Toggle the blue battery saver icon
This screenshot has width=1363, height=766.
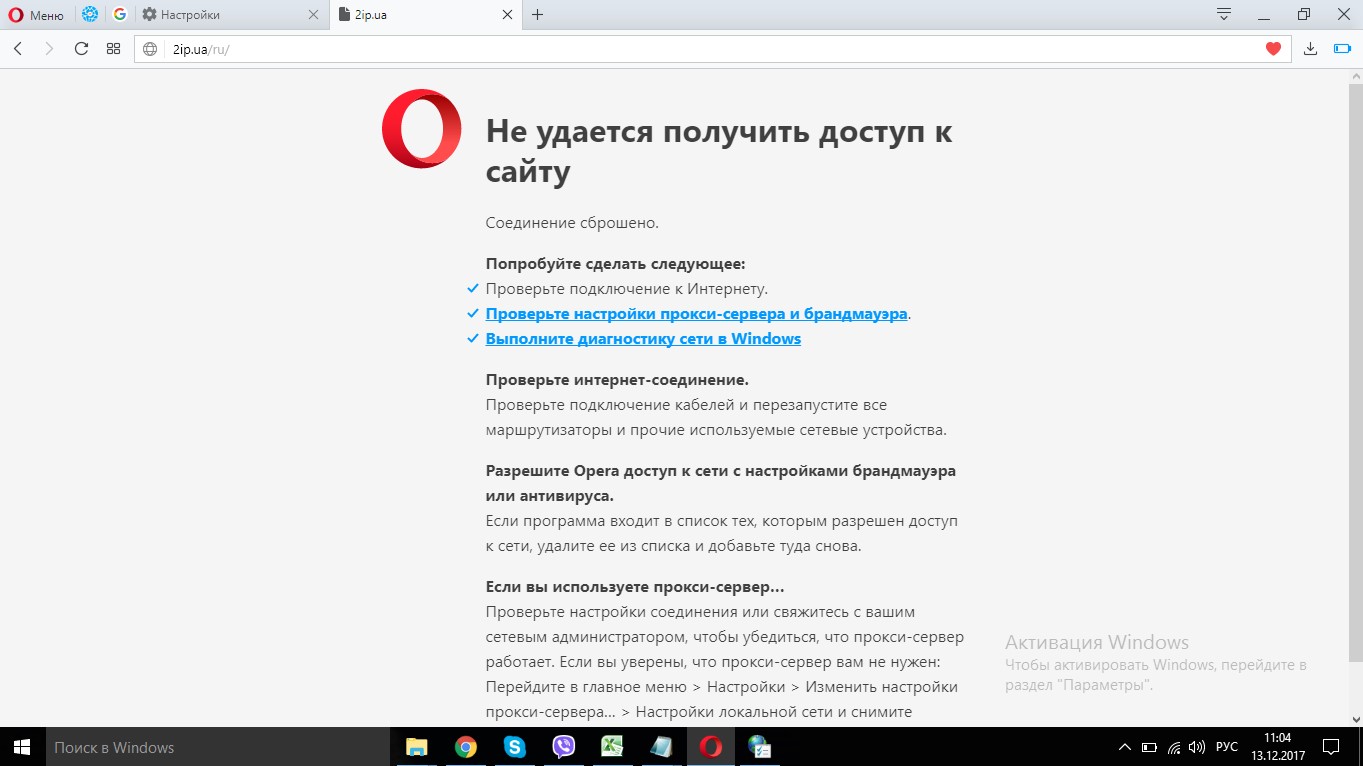point(1342,48)
